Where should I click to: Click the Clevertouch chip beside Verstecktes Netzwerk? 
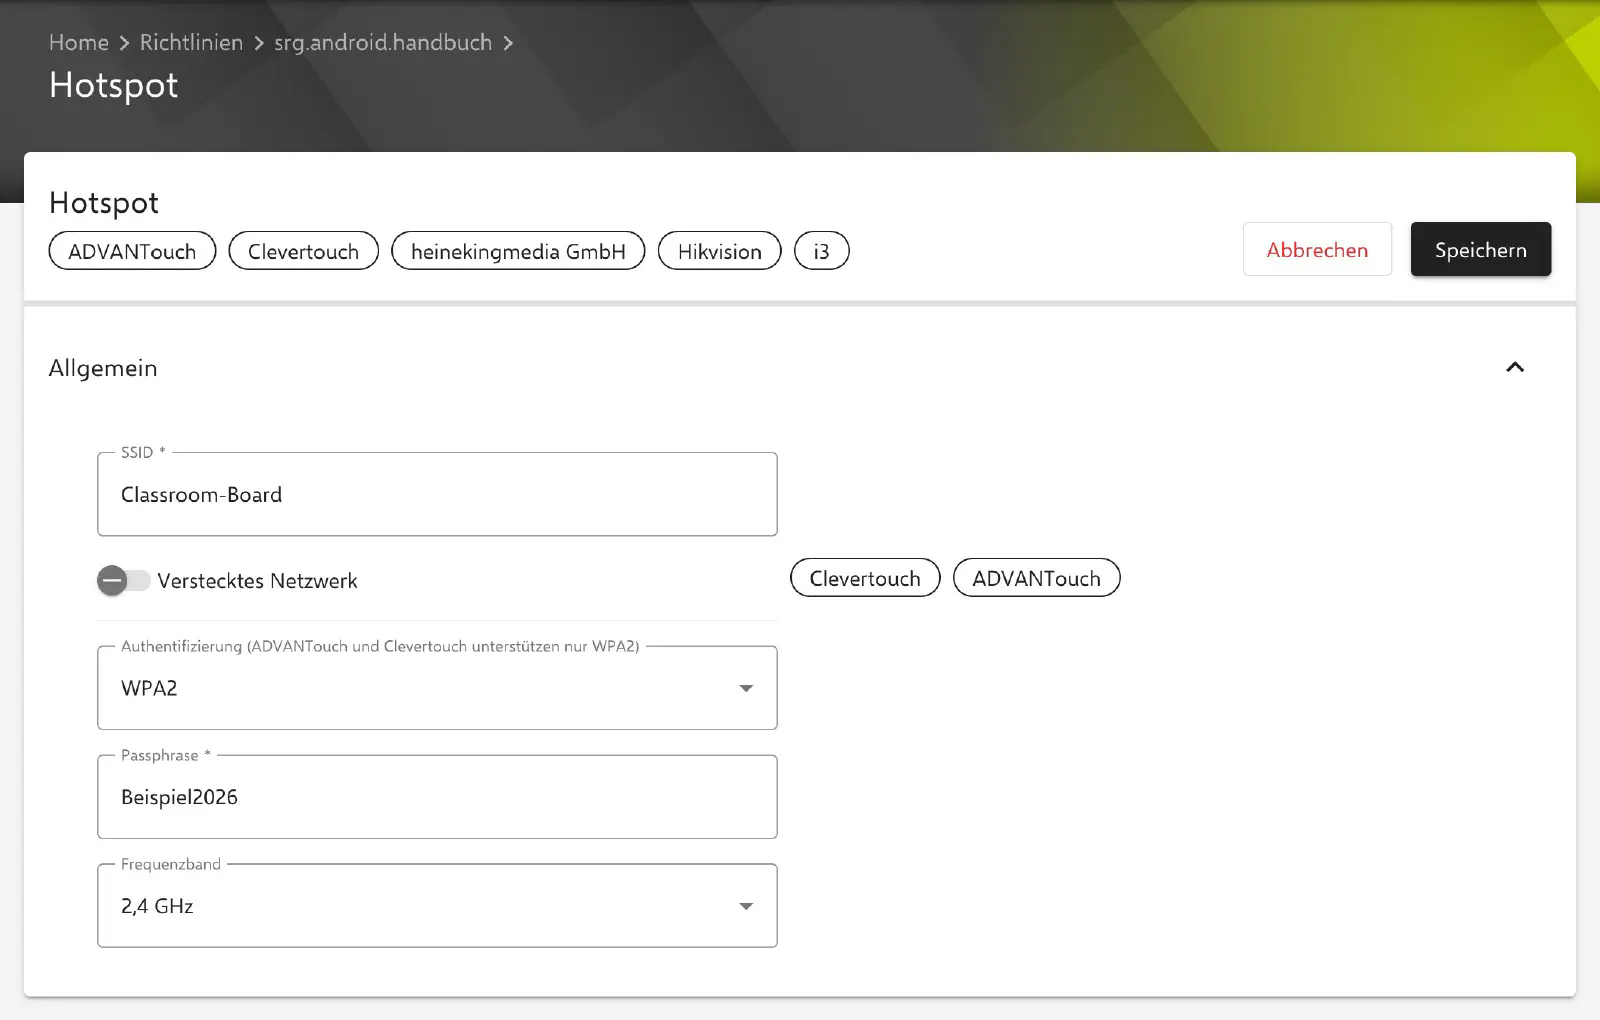point(865,578)
